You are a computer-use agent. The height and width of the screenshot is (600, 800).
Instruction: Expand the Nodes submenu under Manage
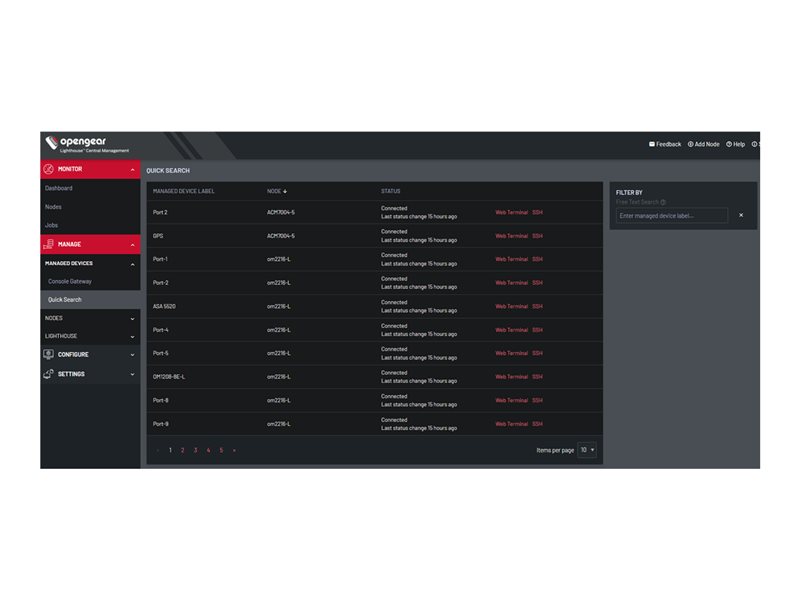[x=132, y=318]
